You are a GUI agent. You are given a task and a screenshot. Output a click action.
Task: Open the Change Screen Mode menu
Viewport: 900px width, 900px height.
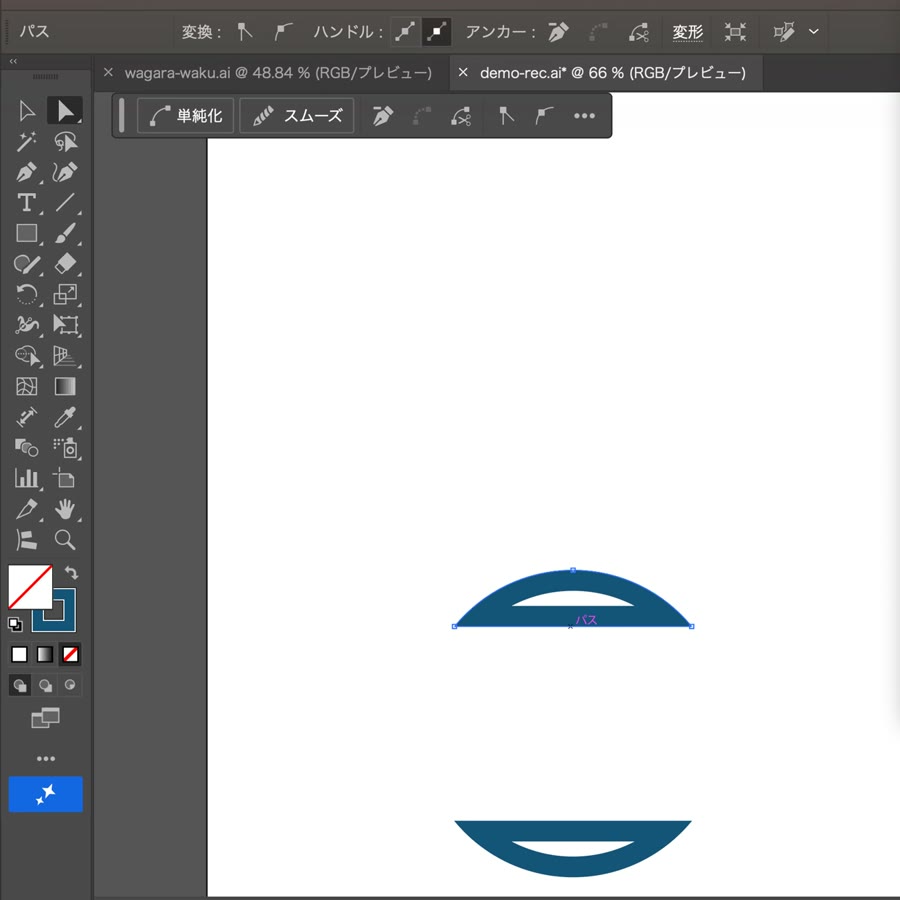pos(45,717)
